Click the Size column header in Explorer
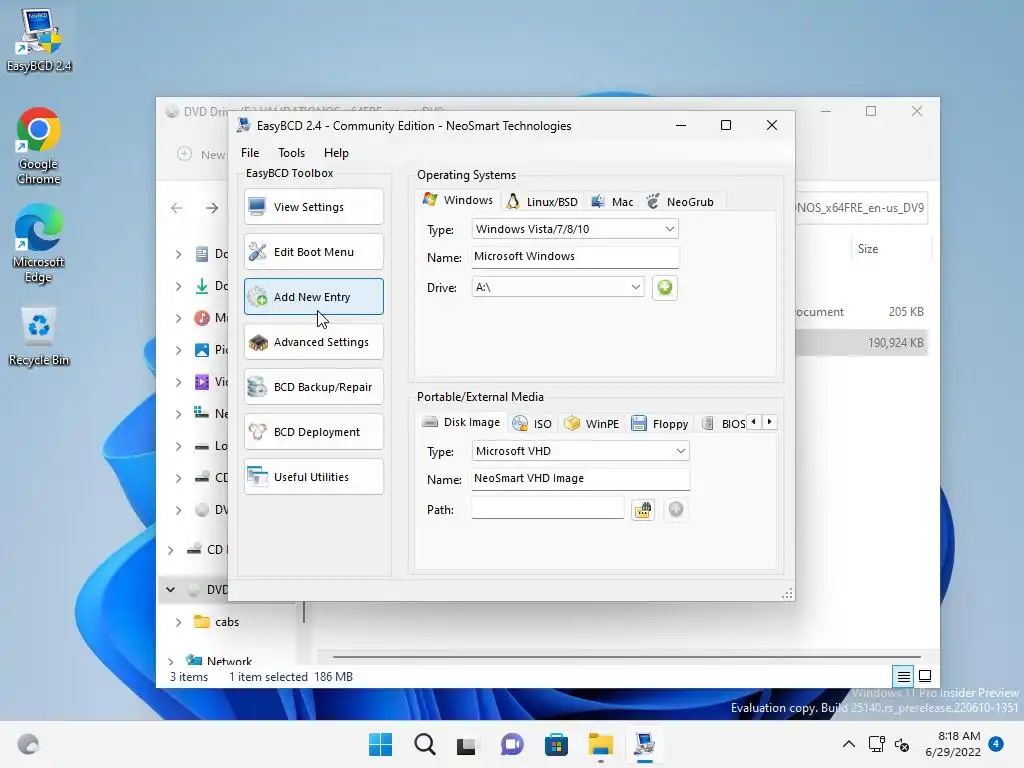 tap(868, 249)
